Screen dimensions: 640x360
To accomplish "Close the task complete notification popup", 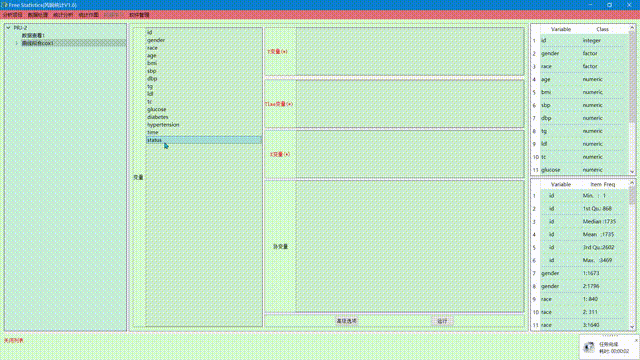I will tap(636, 340).
